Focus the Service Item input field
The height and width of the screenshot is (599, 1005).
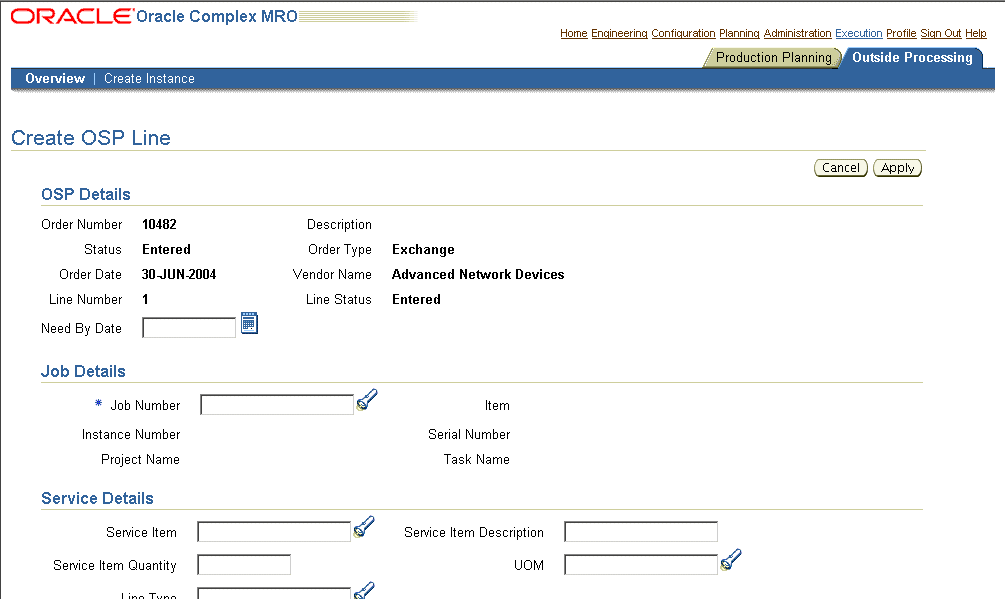274,532
